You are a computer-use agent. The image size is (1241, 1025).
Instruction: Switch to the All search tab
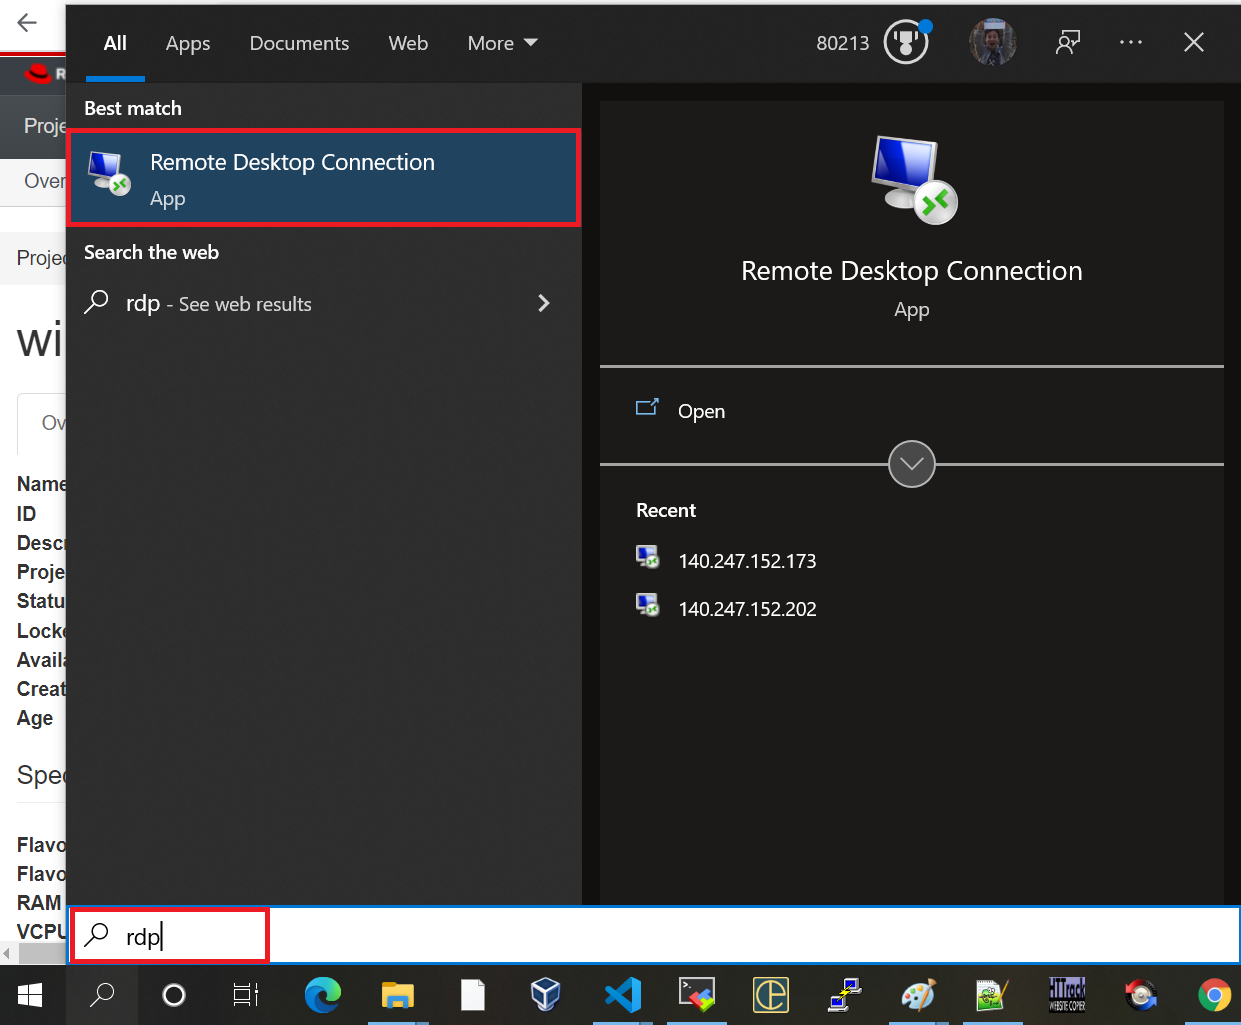[115, 43]
